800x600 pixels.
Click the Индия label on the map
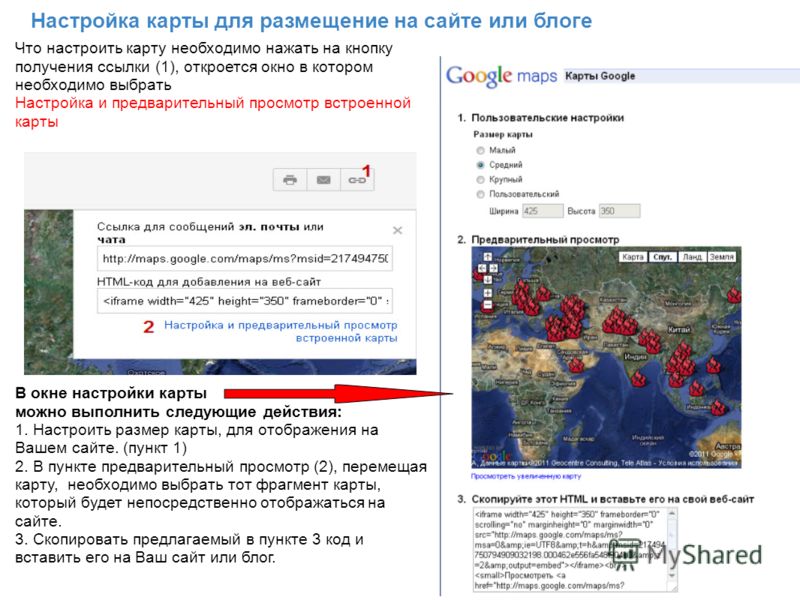tap(636, 357)
